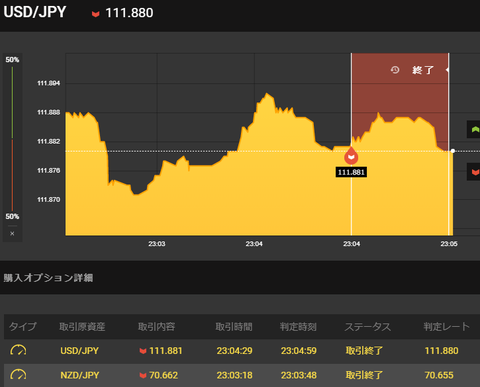
Task: Click the red down arrow beside 111.880 header
Action: 96,14
